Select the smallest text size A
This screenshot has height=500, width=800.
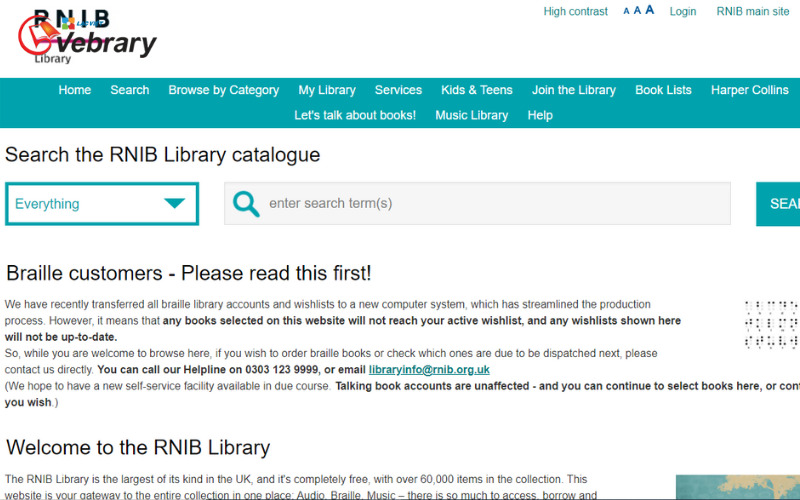pos(626,11)
